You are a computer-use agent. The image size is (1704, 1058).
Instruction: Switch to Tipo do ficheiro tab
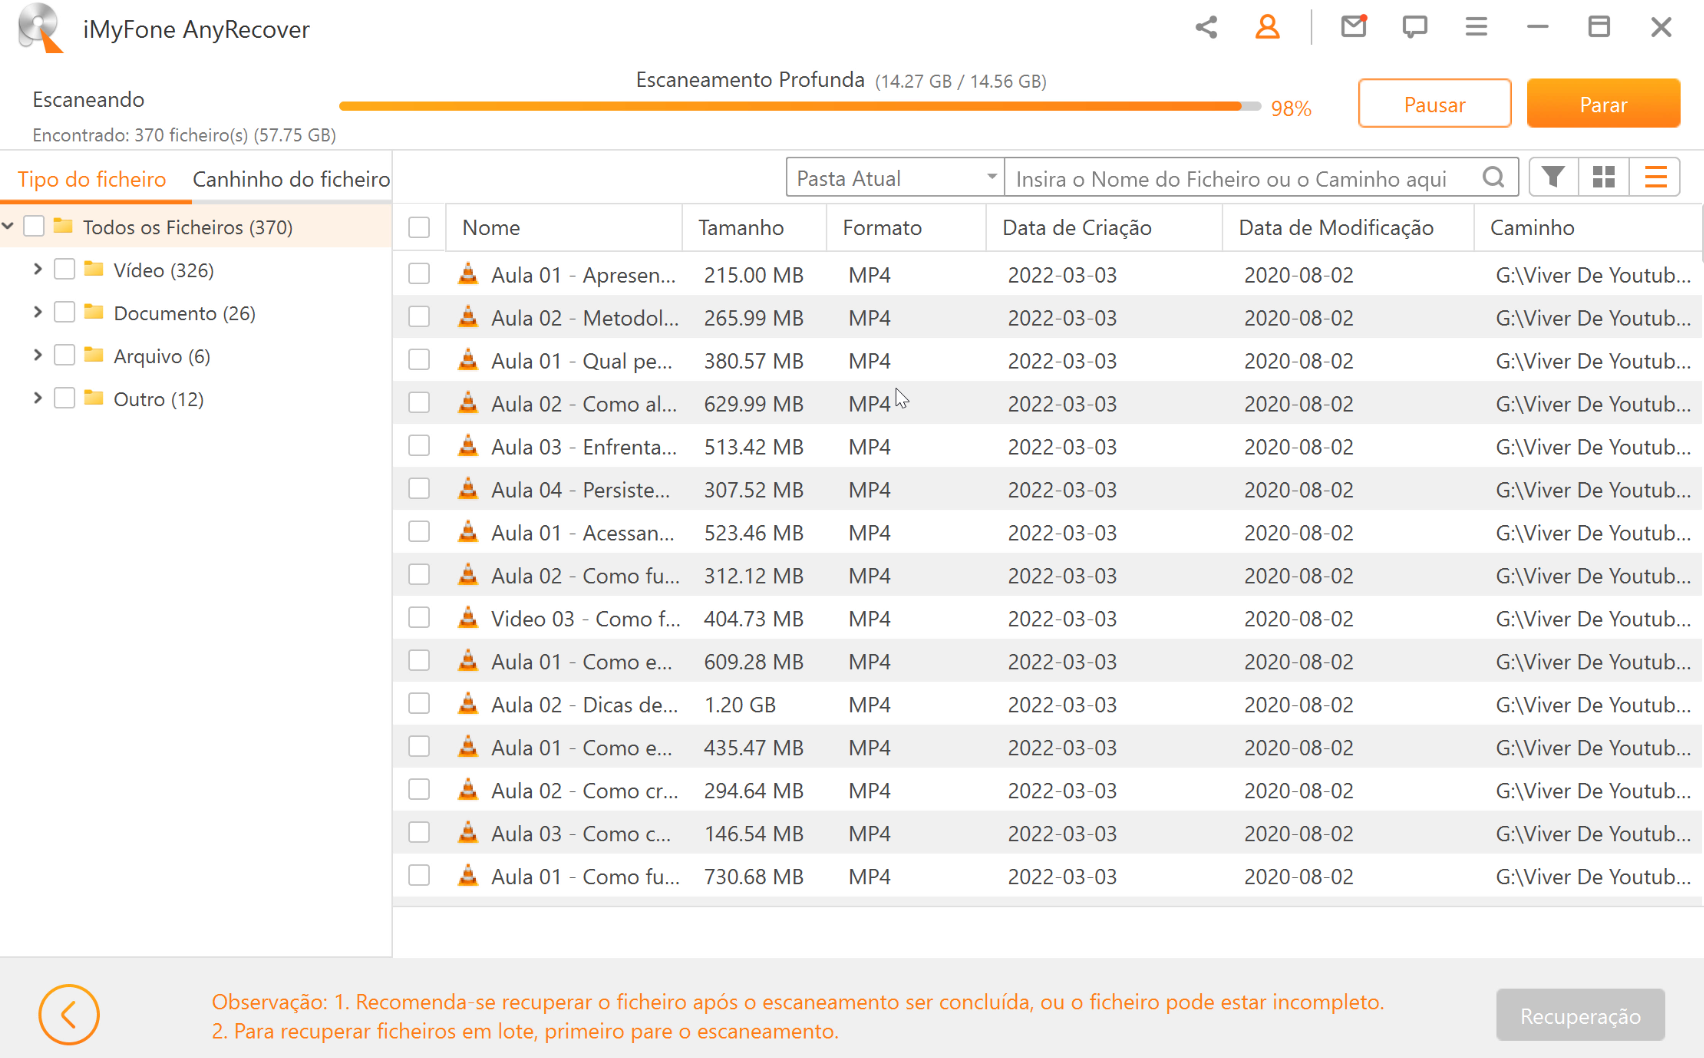92,179
